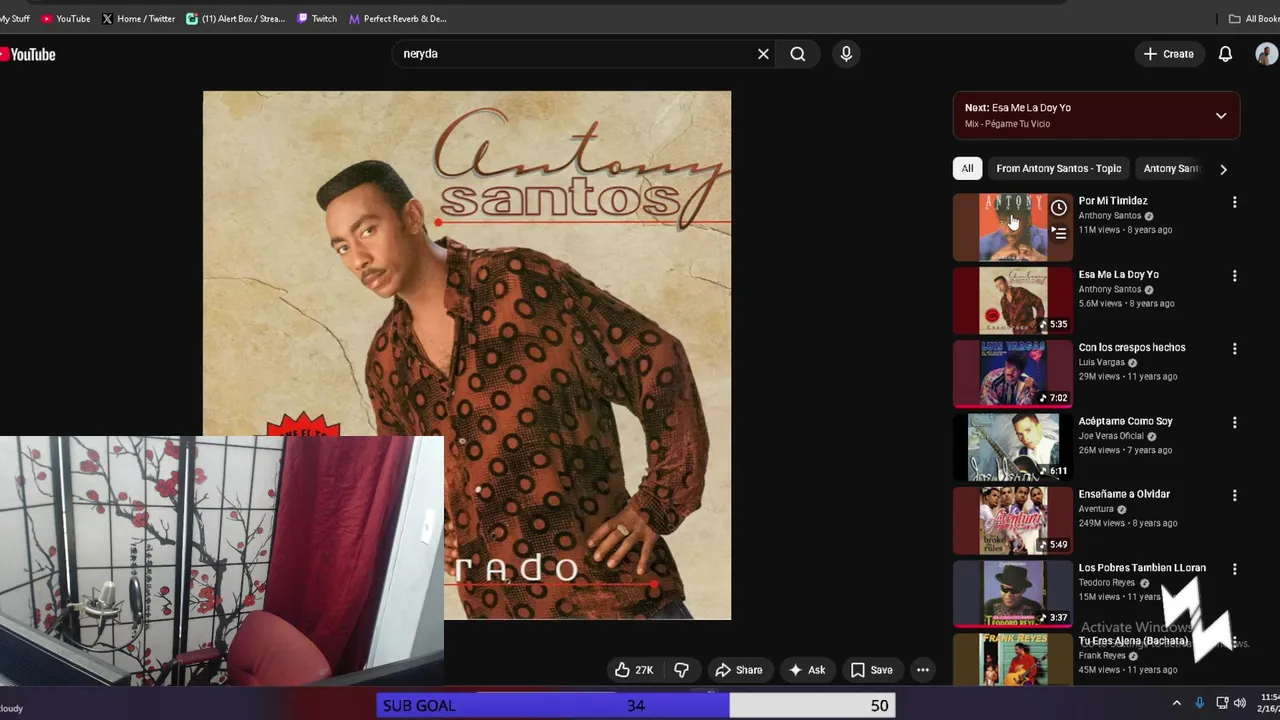Open the Twitch bookmark
Screen dimensions: 1280x720
coord(317,18)
